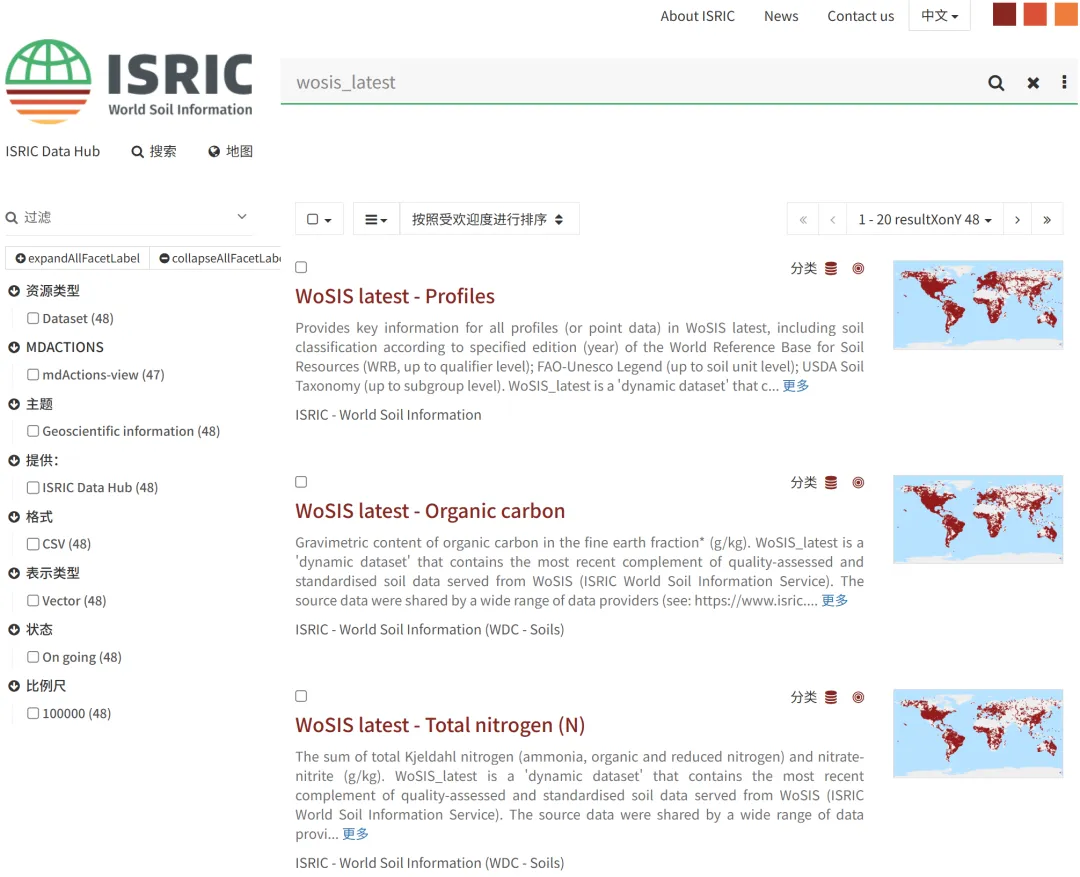Collapse the 表示类型 facet arrow icon
Viewport: 1080px width, 877px height.
pos(14,573)
